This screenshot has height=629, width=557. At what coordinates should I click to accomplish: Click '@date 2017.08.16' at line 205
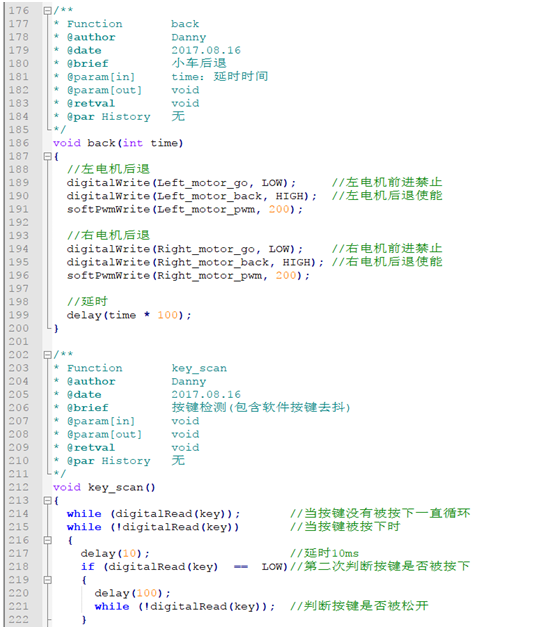coord(148,395)
